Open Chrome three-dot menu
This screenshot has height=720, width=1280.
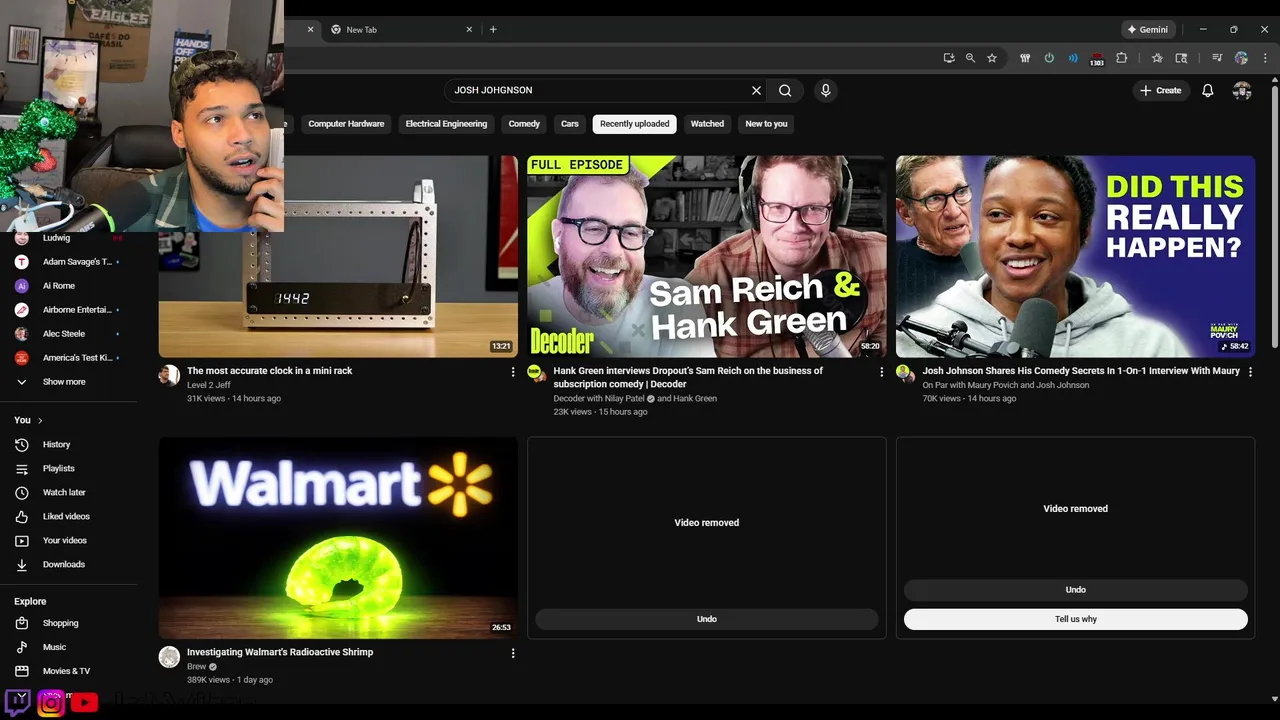tap(1265, 58)
